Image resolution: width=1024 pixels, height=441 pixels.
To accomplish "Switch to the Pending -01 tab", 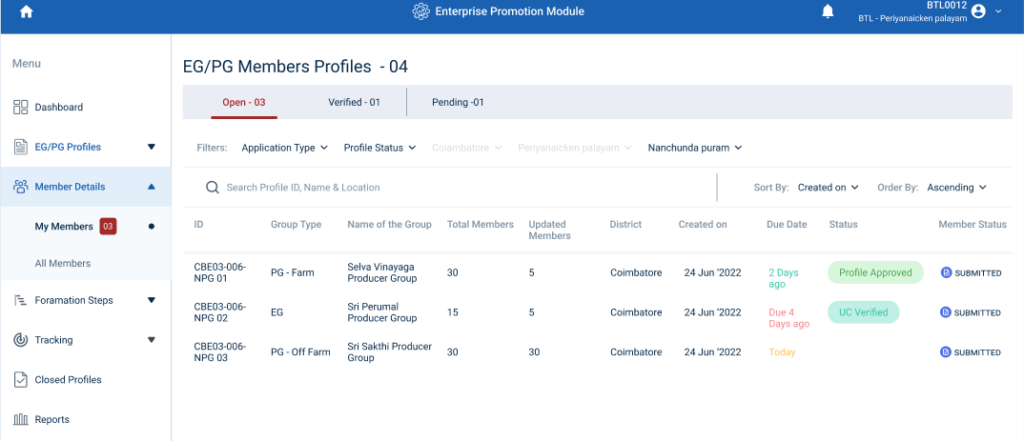I will coord(458,102).
